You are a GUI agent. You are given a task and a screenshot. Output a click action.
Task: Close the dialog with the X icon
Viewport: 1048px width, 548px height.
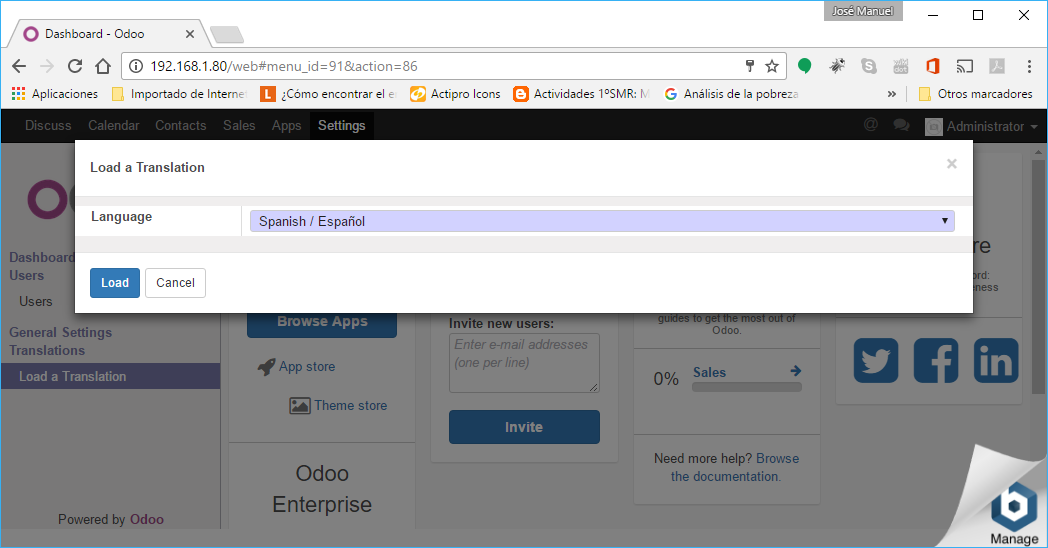point(951,164)
